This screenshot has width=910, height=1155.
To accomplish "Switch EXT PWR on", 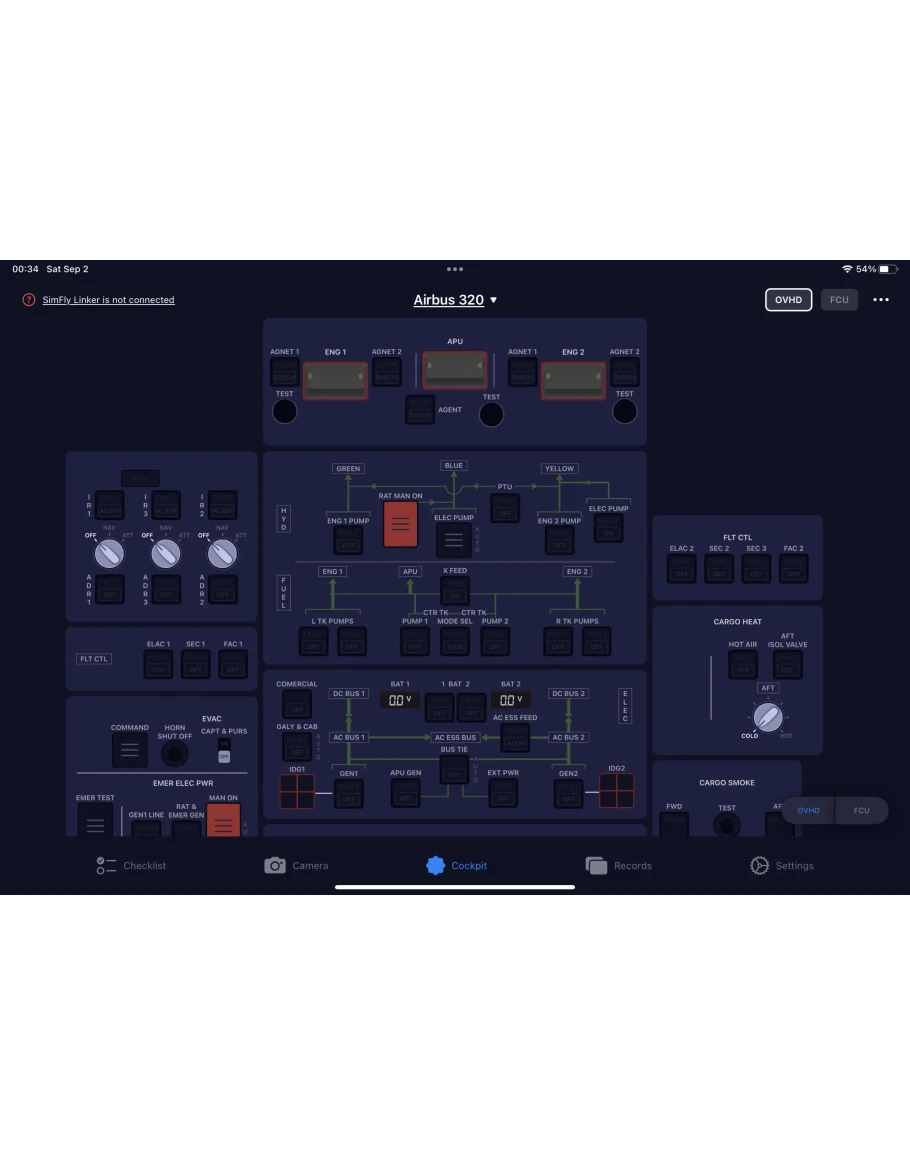I will tap(503, 792).
